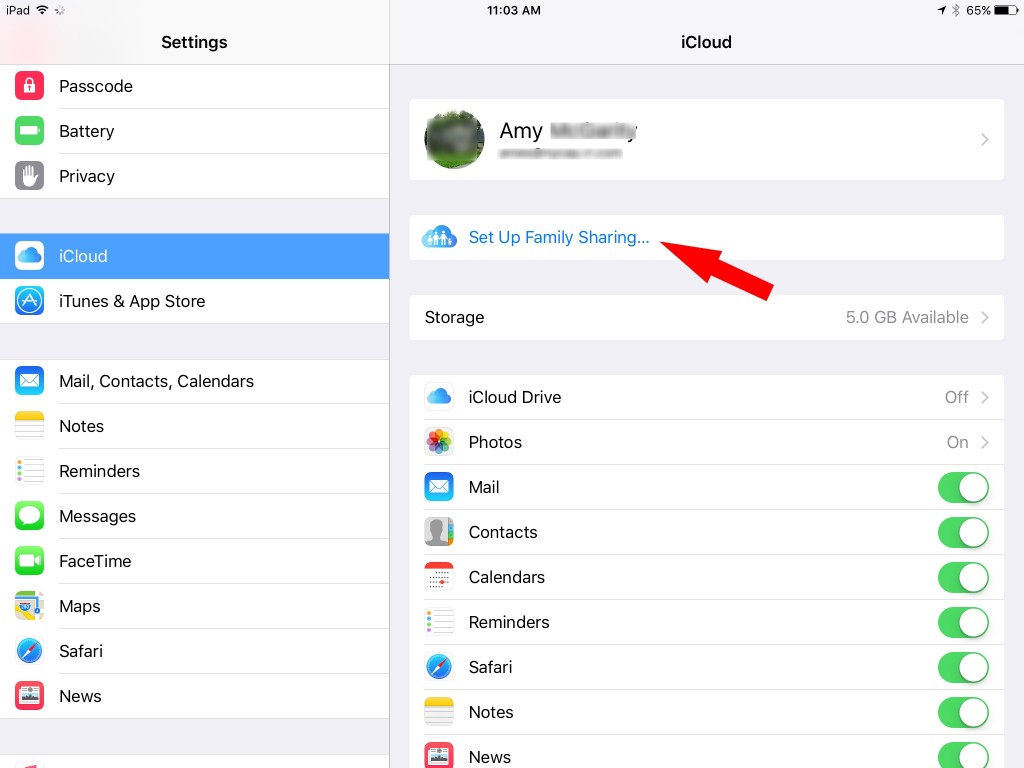Disable the Calendars sync switch
The width and height of the screenshot is (1024, 768).
point(963,577)
